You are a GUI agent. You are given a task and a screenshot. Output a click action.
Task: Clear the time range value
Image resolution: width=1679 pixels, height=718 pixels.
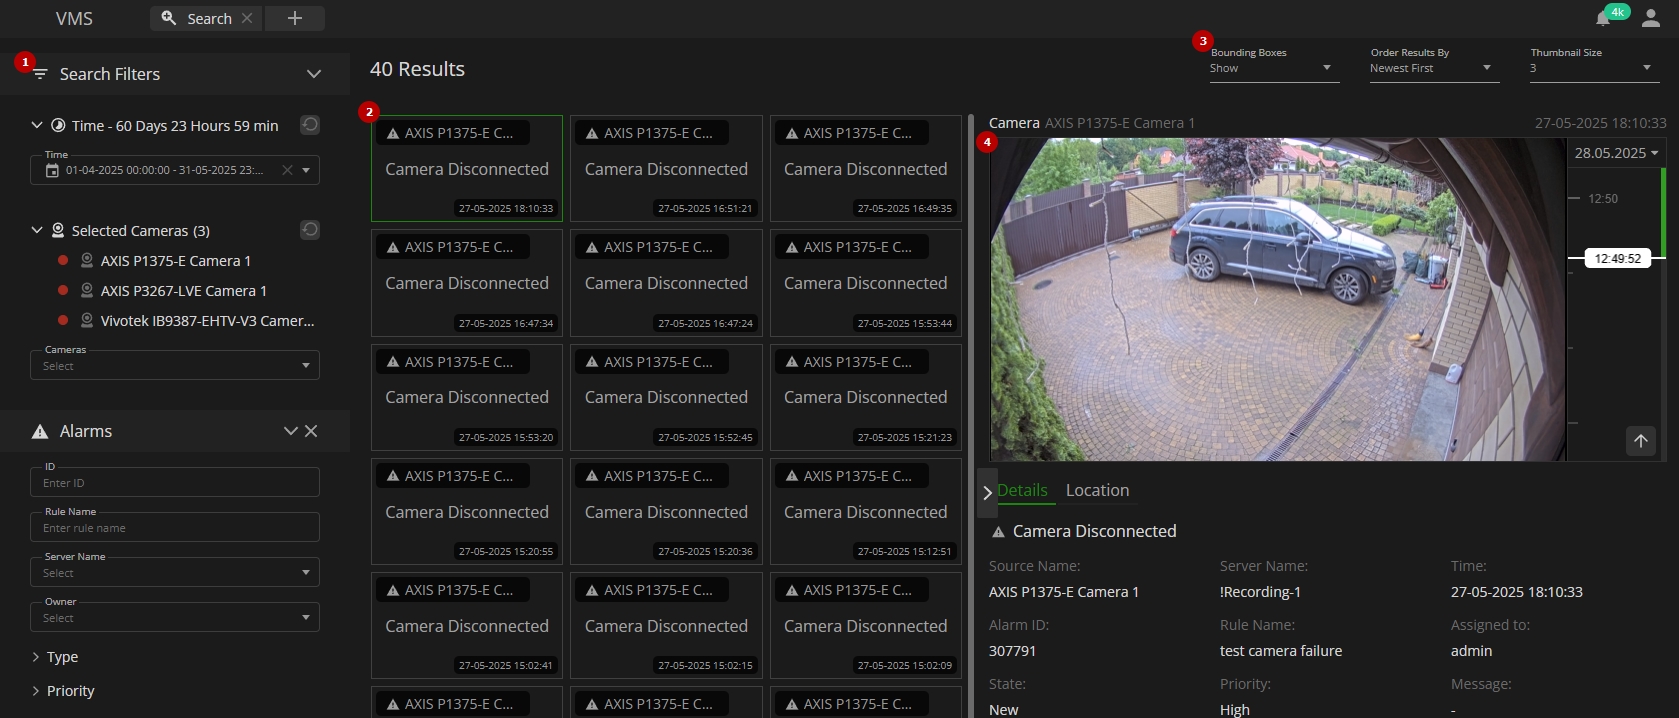coord(287,170)
